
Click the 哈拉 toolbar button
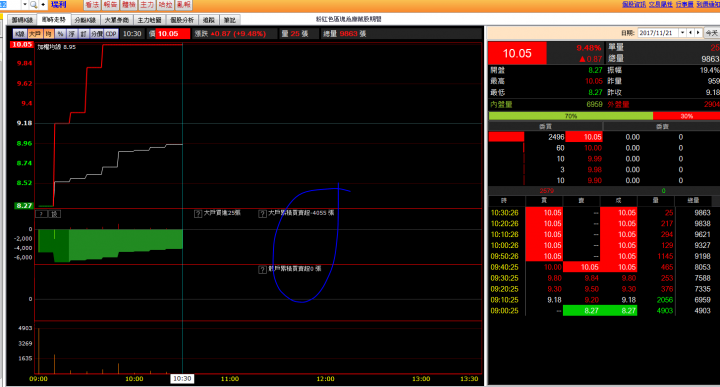[x=165, y=5]
